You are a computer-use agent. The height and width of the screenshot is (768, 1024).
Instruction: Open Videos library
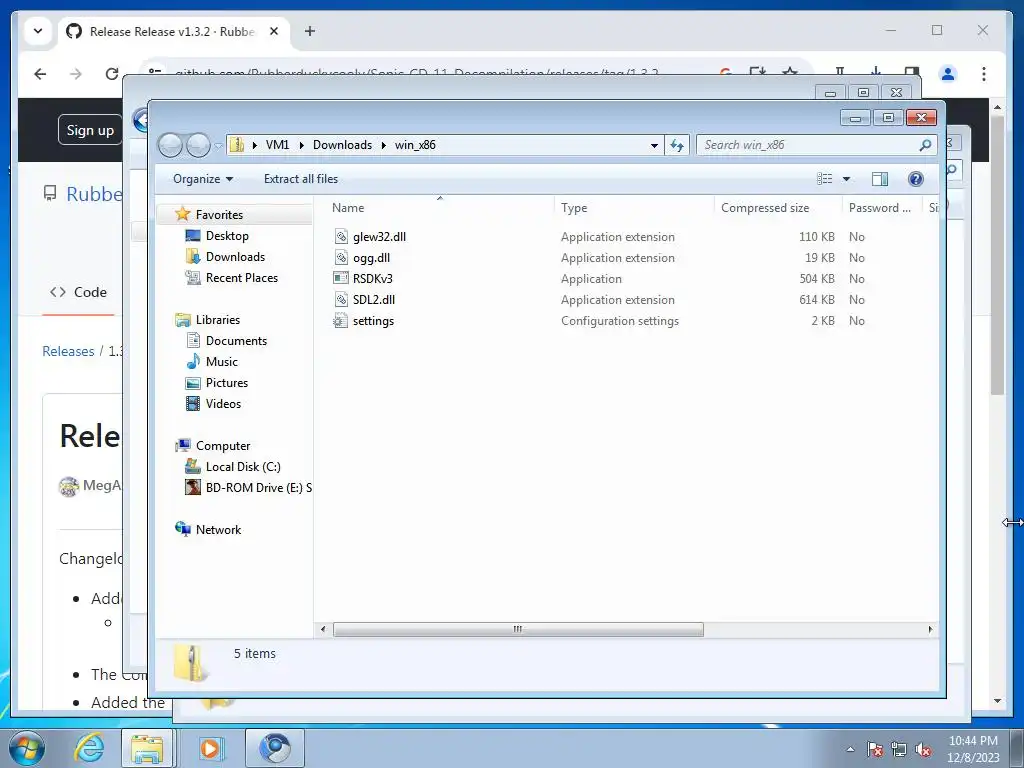click(x=223, y=404)
